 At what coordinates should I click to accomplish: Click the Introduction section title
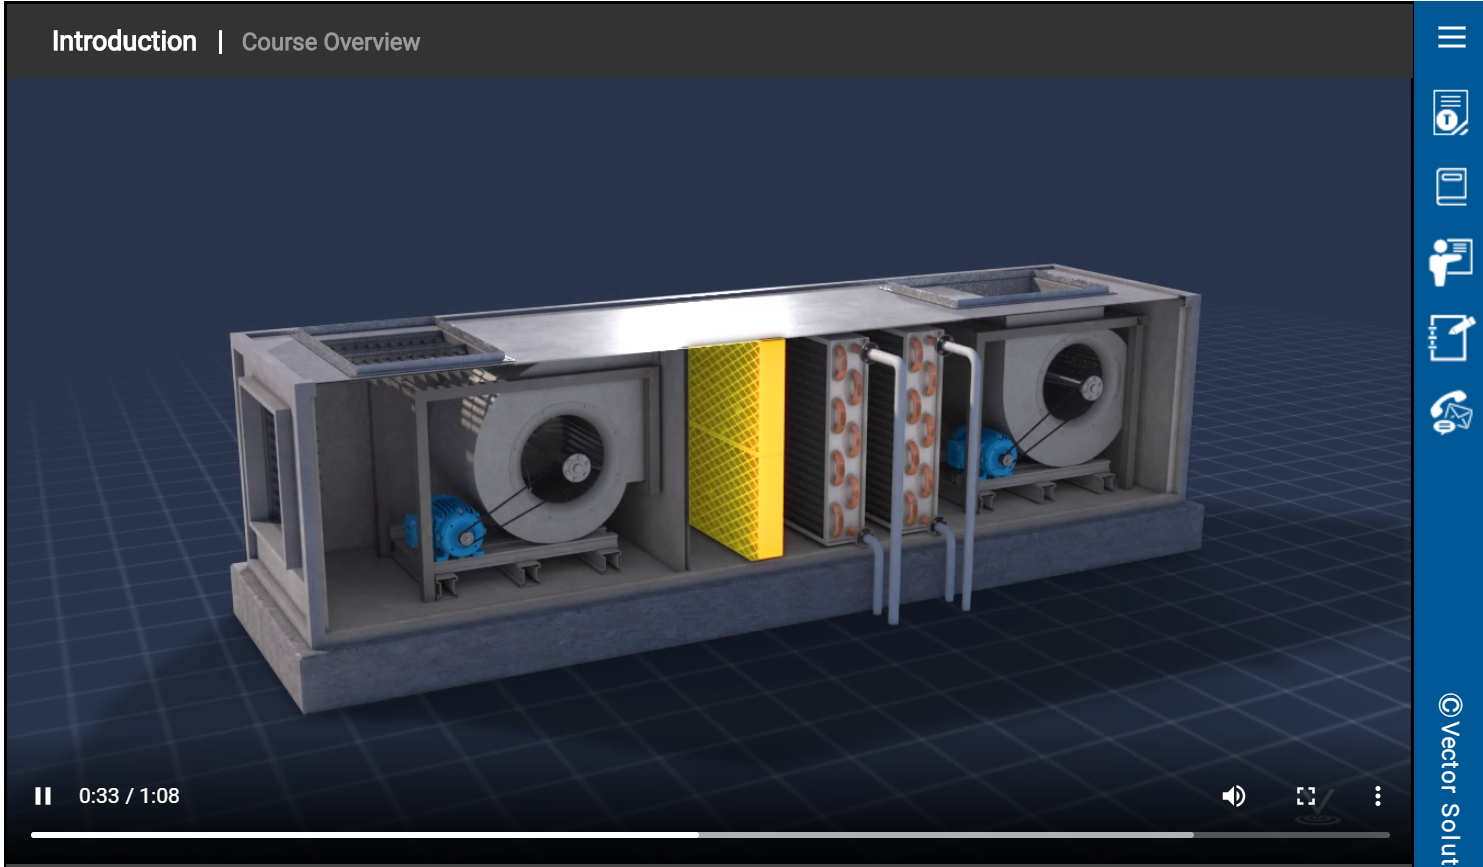[x=124, y=41]
